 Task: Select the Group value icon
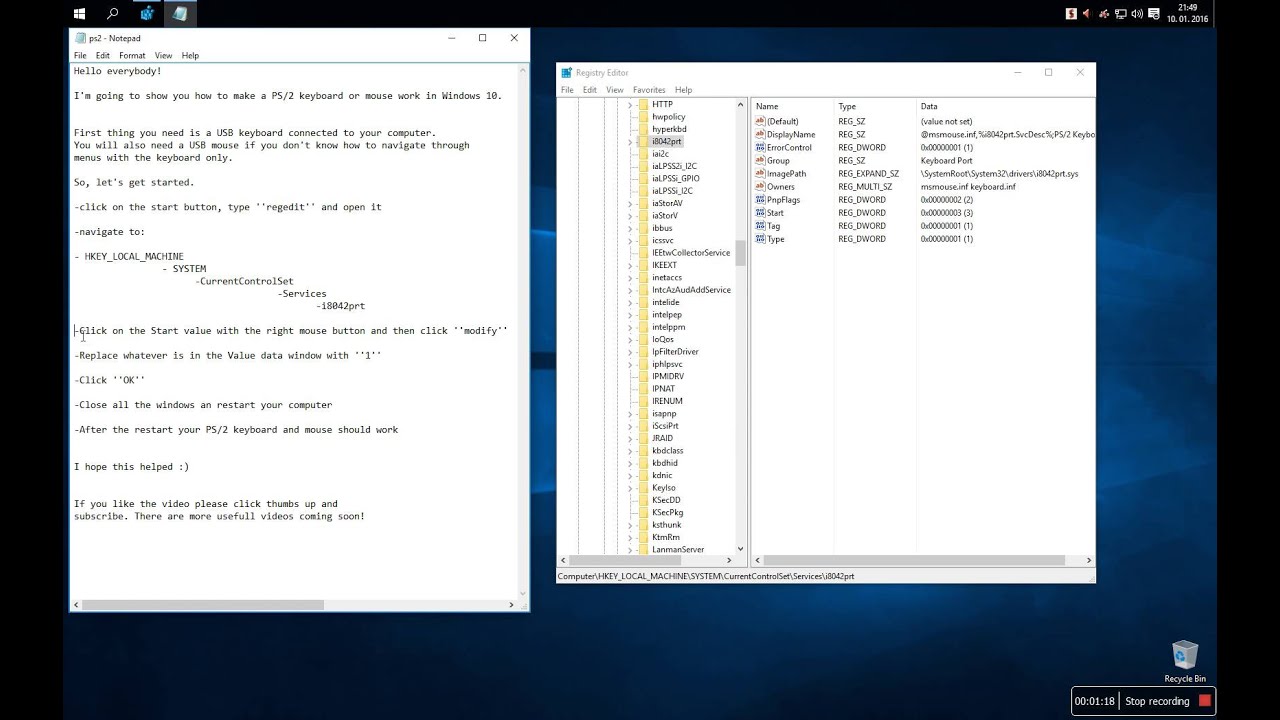[760, 160]
